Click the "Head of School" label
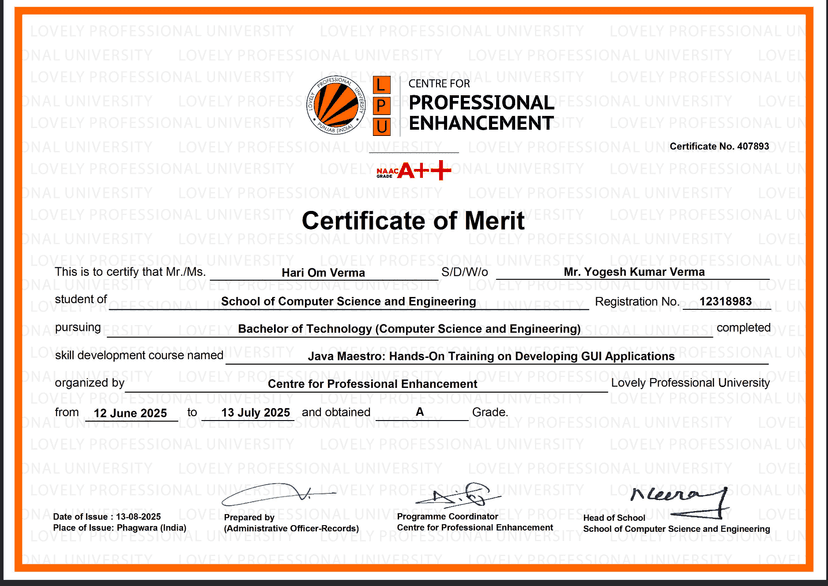 point(614,518)
